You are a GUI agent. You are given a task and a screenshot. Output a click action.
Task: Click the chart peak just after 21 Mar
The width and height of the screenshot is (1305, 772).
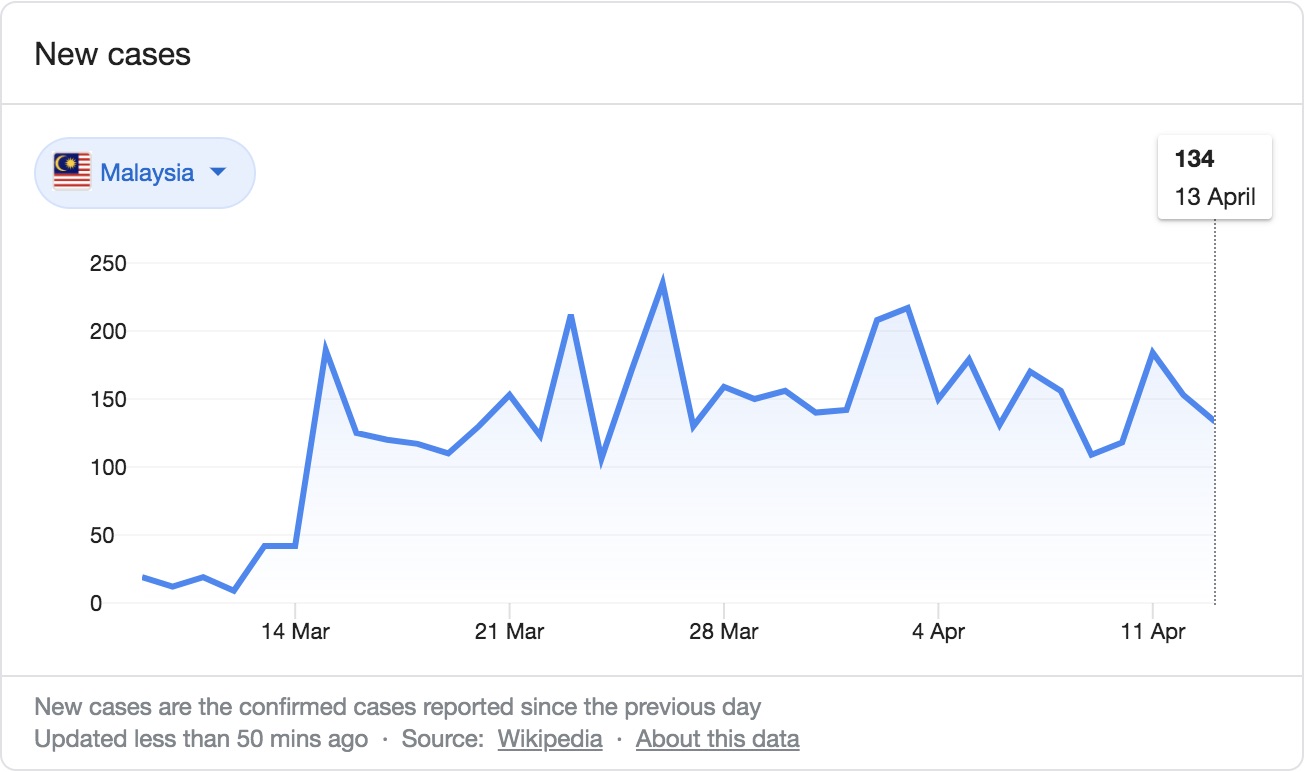pyautogui.click(x=570, y=316)
